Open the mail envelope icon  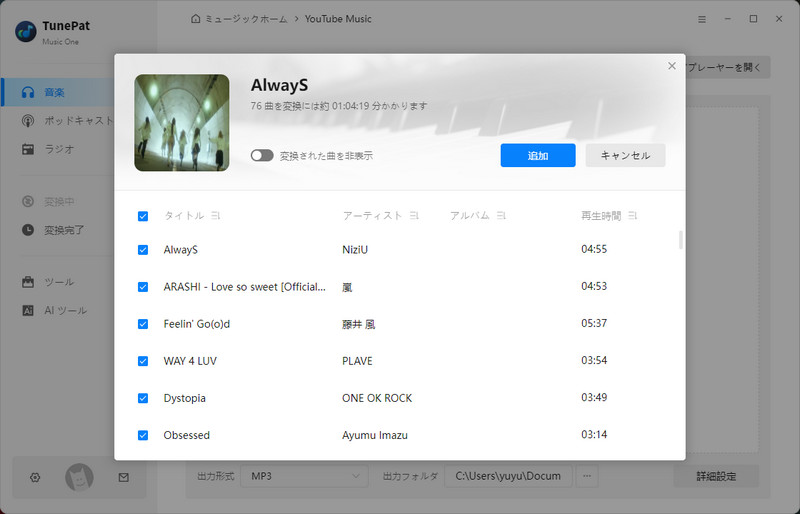[123, 477]
